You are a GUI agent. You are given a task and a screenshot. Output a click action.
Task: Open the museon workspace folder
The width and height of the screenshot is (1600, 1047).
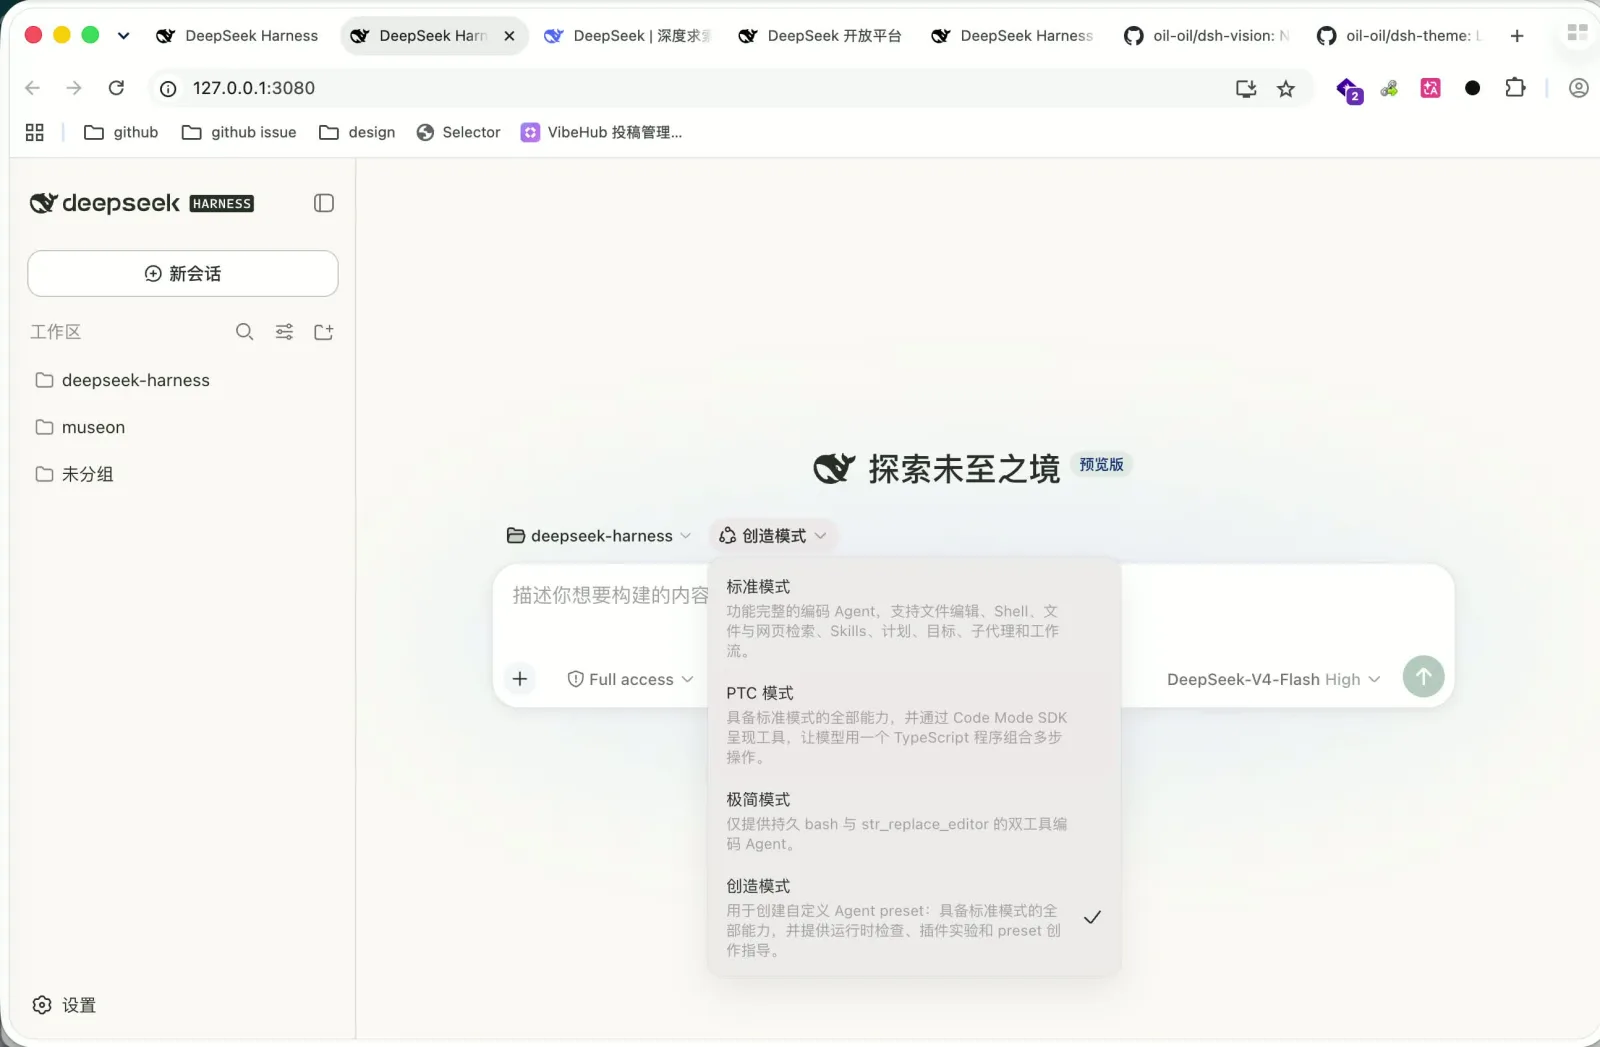tap(182, 427)
